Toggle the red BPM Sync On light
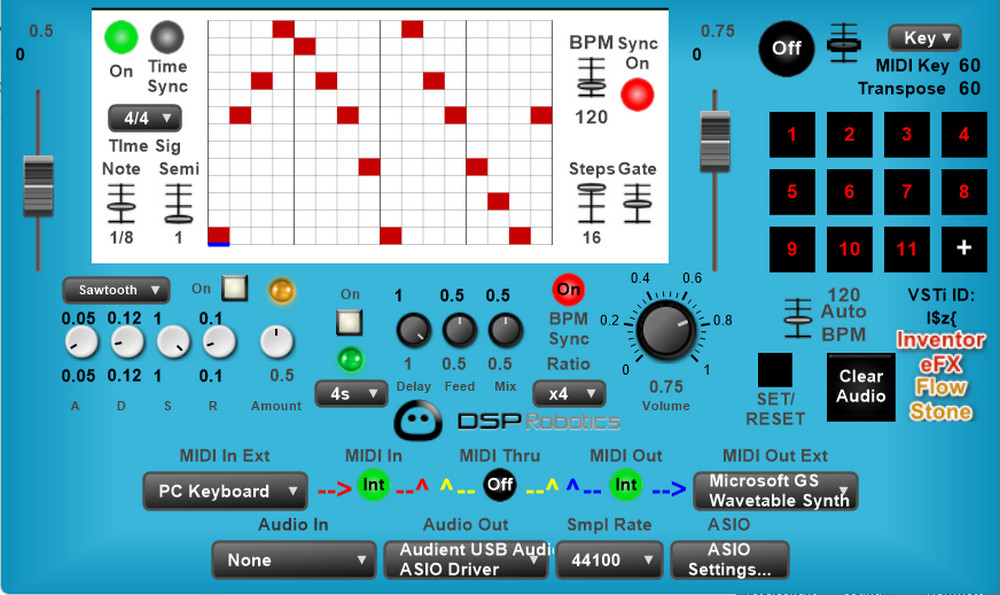 (637, 94)
